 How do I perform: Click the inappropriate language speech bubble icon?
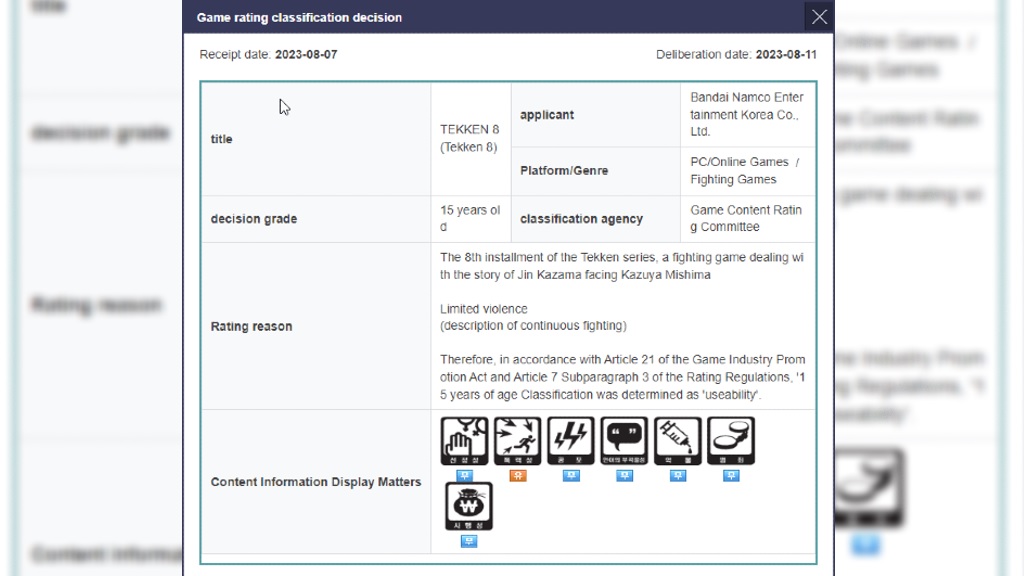tap(624, 441)
